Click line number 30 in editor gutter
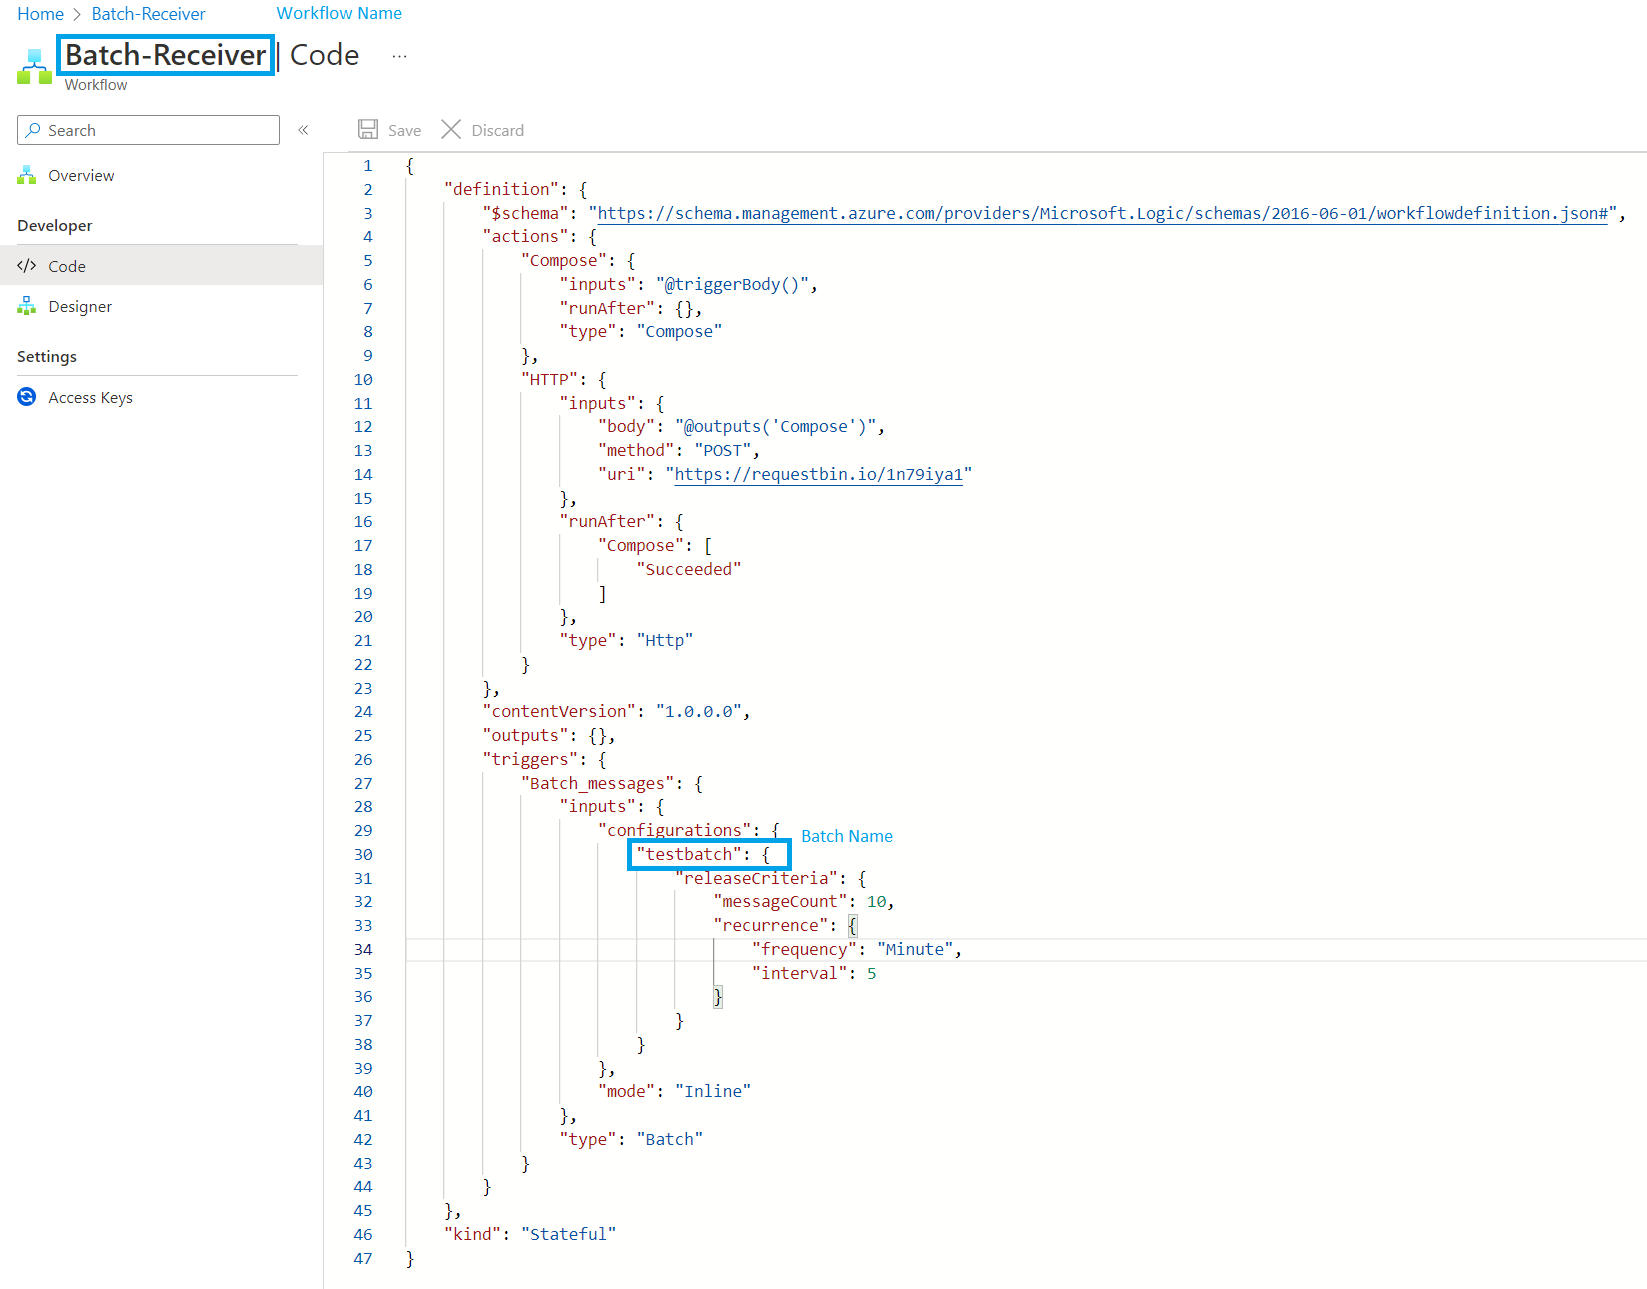The width and height of the screenshot is (1647, 1289). pyautogui.click(x=363, y=855)
